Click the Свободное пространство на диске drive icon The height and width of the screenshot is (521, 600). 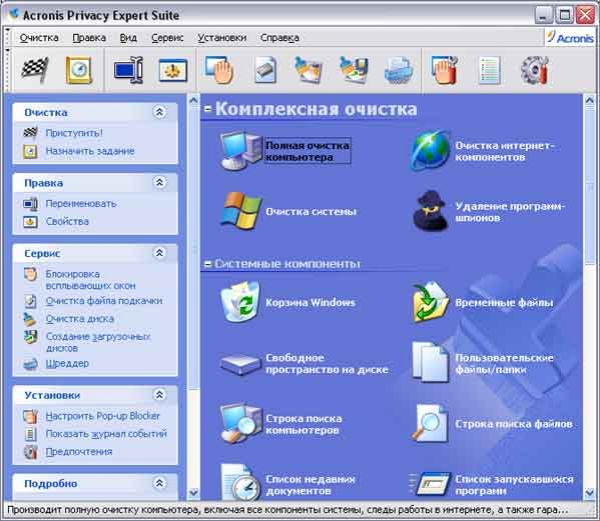coord(240,364)
